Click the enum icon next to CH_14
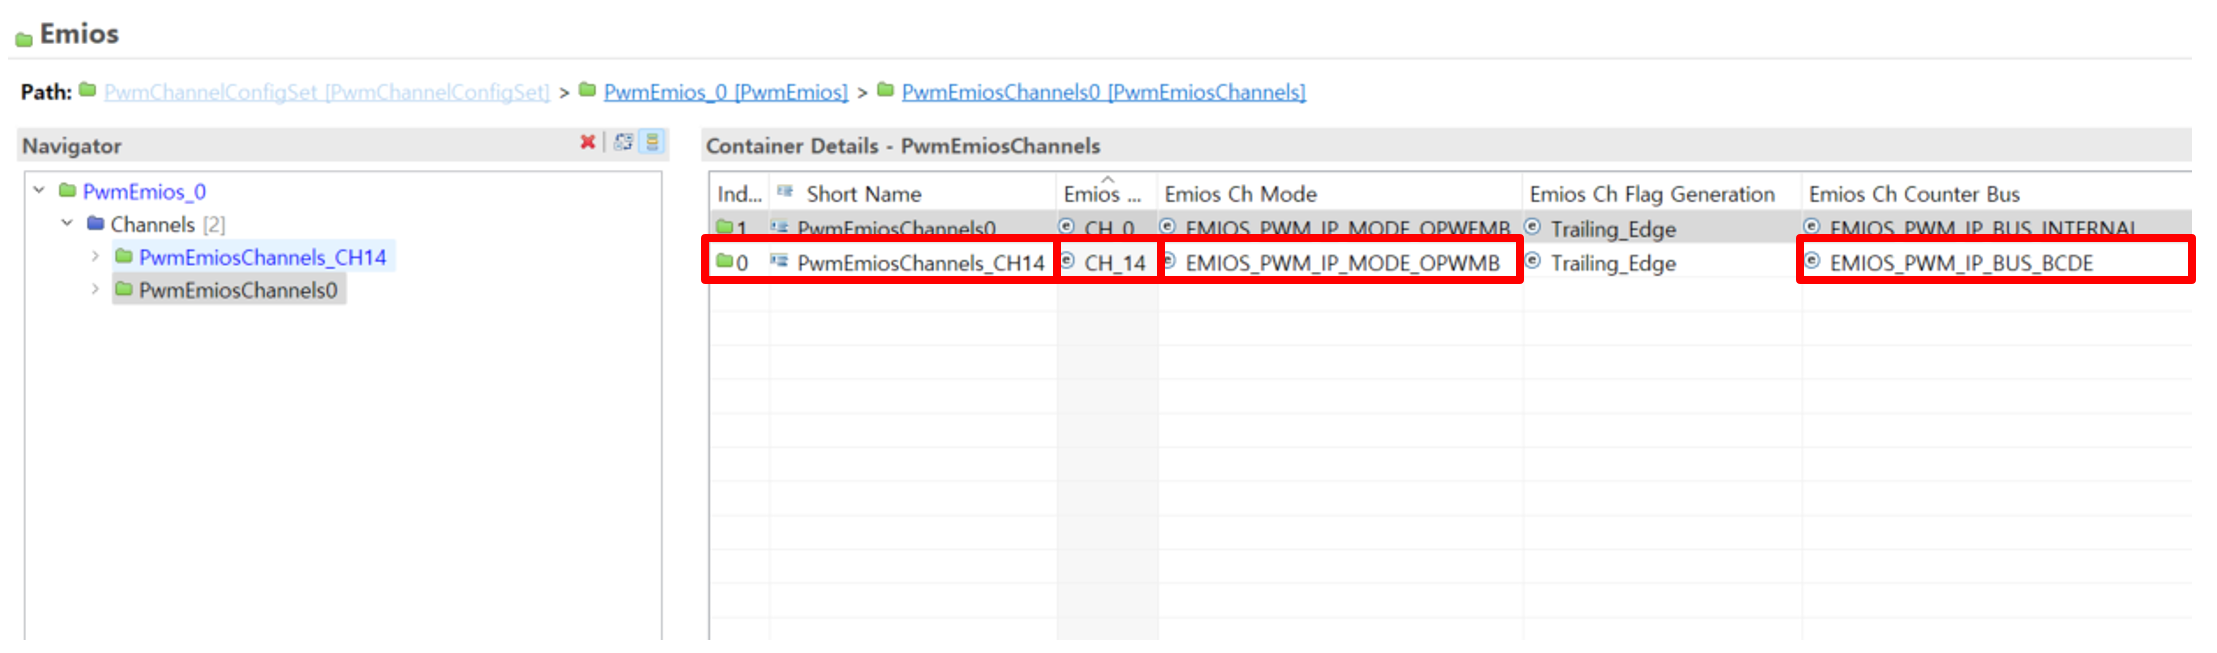 [1068, 262]
